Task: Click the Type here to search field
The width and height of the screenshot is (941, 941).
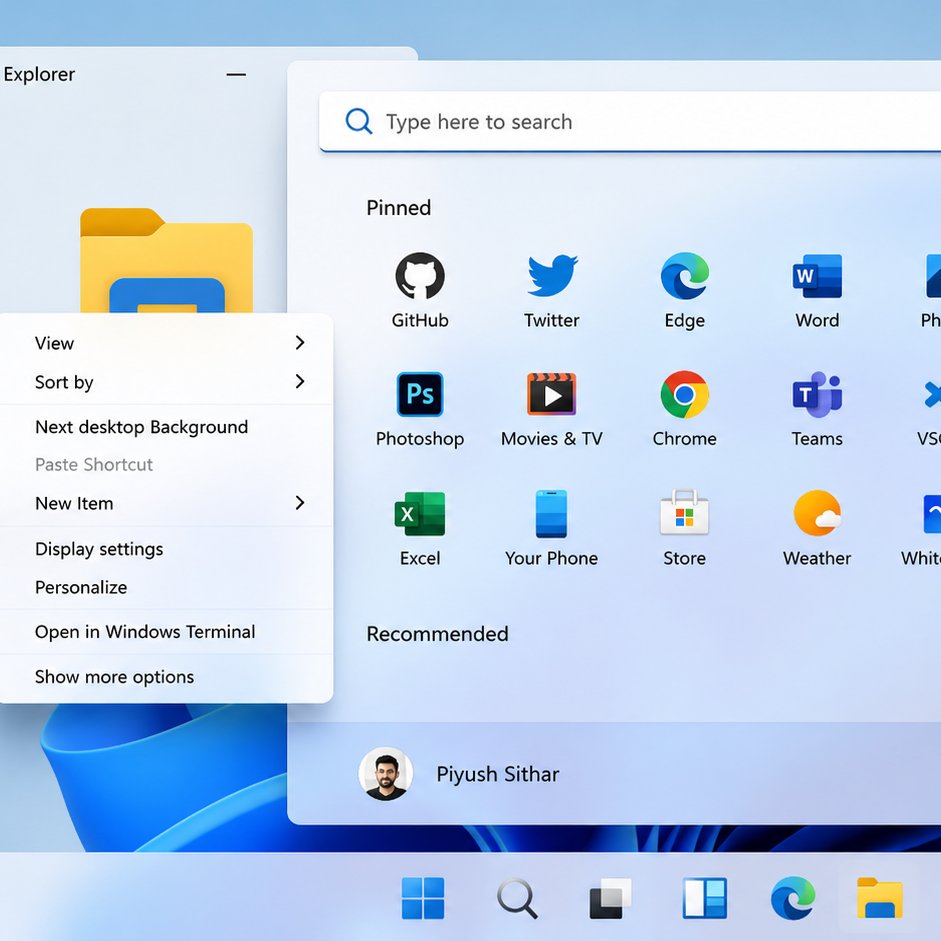Action: click(x=630, y=121)
